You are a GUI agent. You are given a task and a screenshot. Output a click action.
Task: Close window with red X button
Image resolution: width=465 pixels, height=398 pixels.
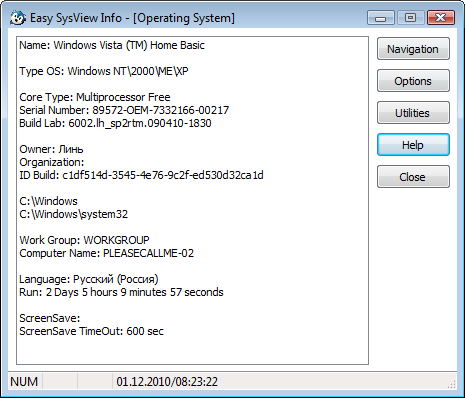coord(441,18)
